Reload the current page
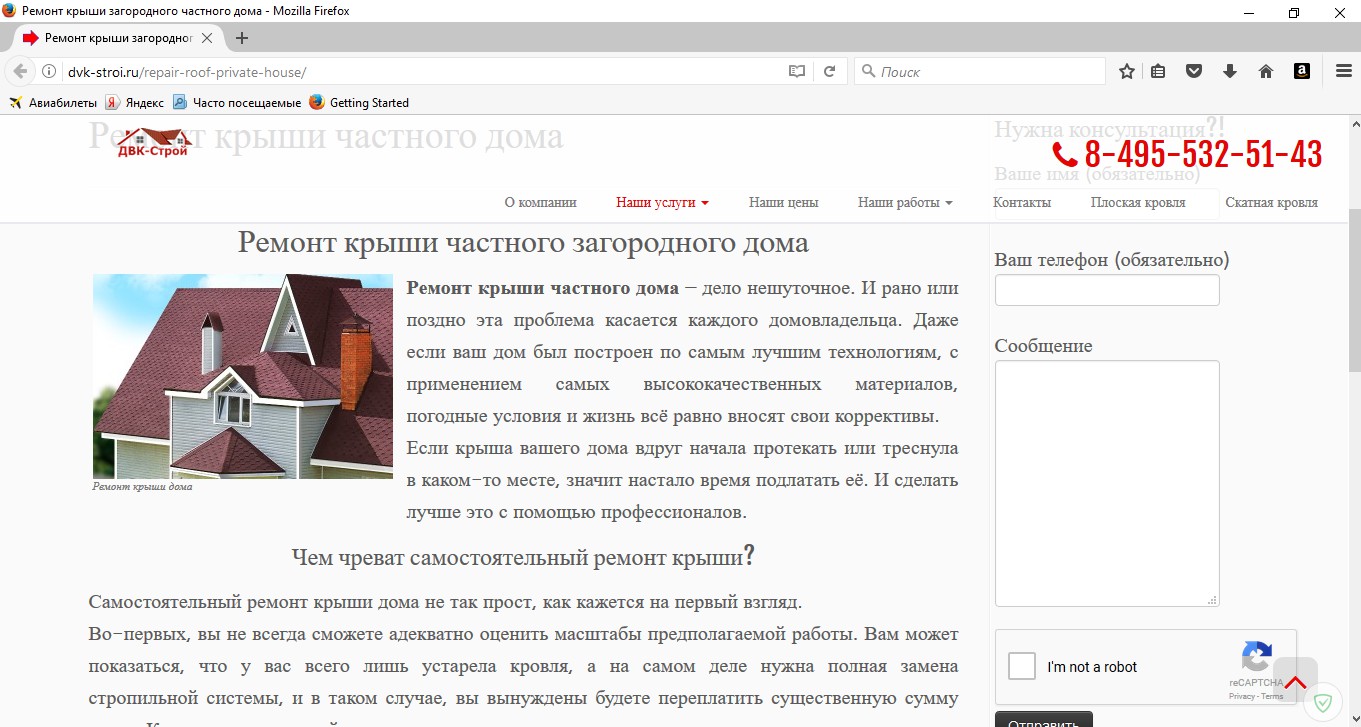The height and width of the screenshot is (727, 1361). (829, 72)
